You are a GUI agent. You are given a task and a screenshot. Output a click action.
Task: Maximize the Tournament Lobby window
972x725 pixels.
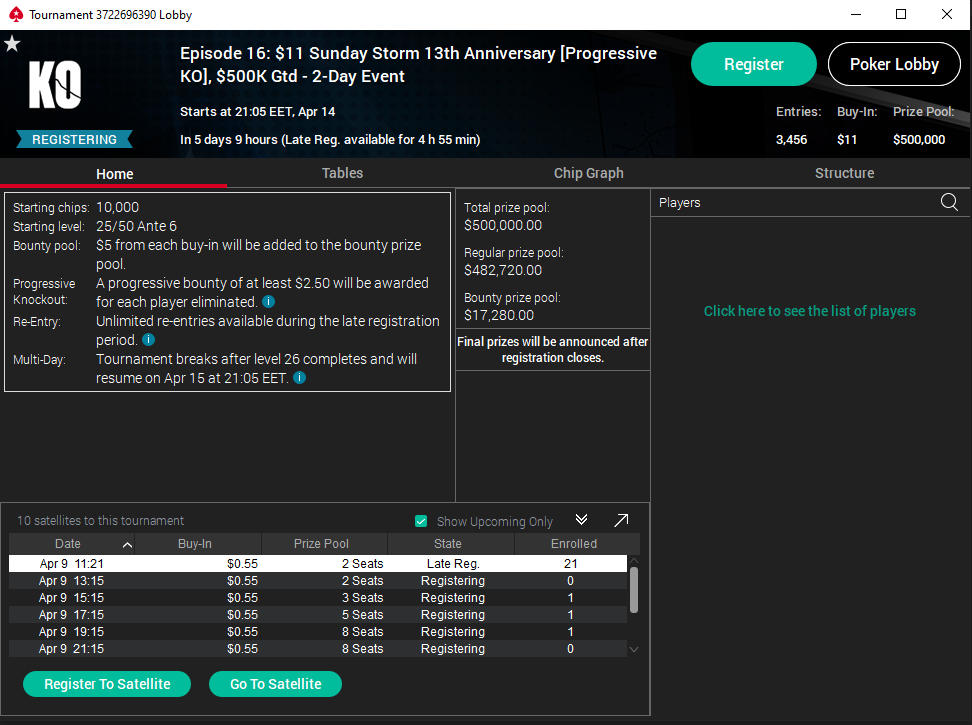pyautogui.click(x=901, y=14)
